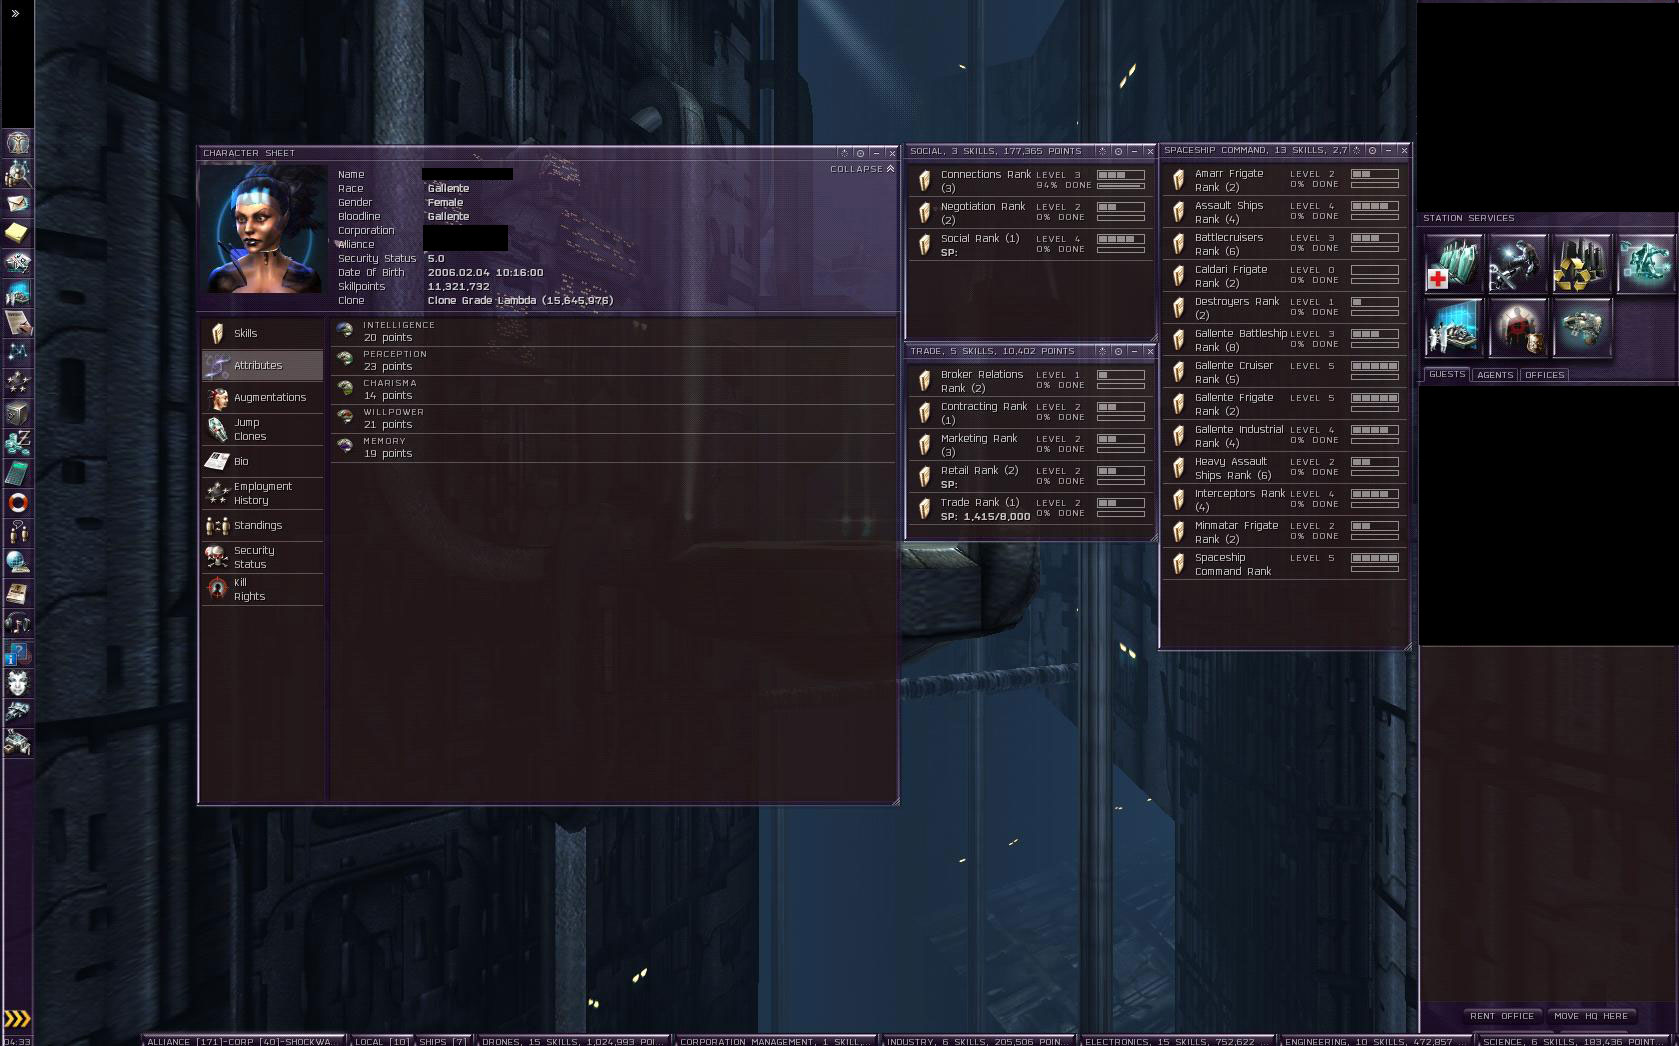This screenshot has height=1046, width=1679.
Task: Open the Bio section
Action: pyautogui.click(x=262, y=461)
